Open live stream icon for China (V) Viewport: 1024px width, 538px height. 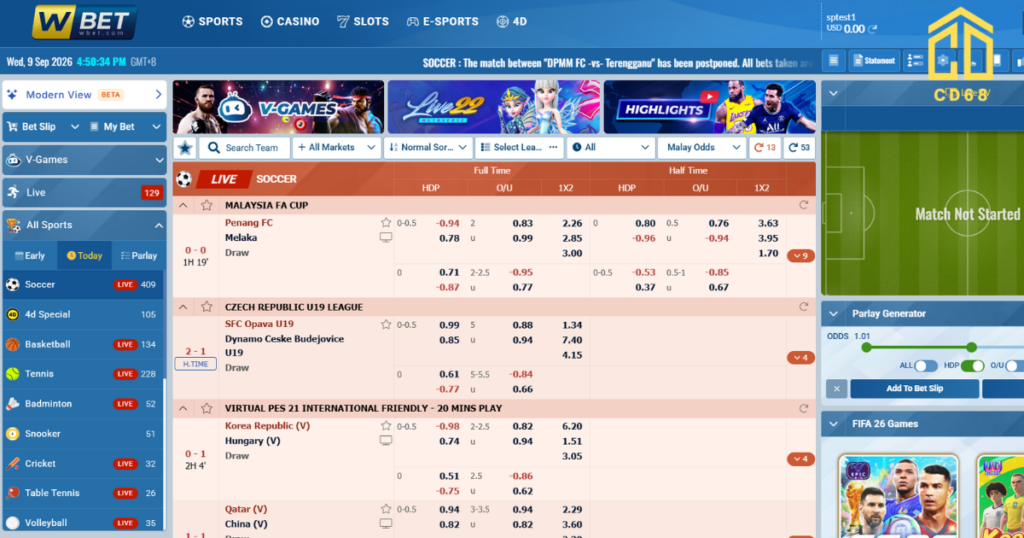tap(386, 524)
